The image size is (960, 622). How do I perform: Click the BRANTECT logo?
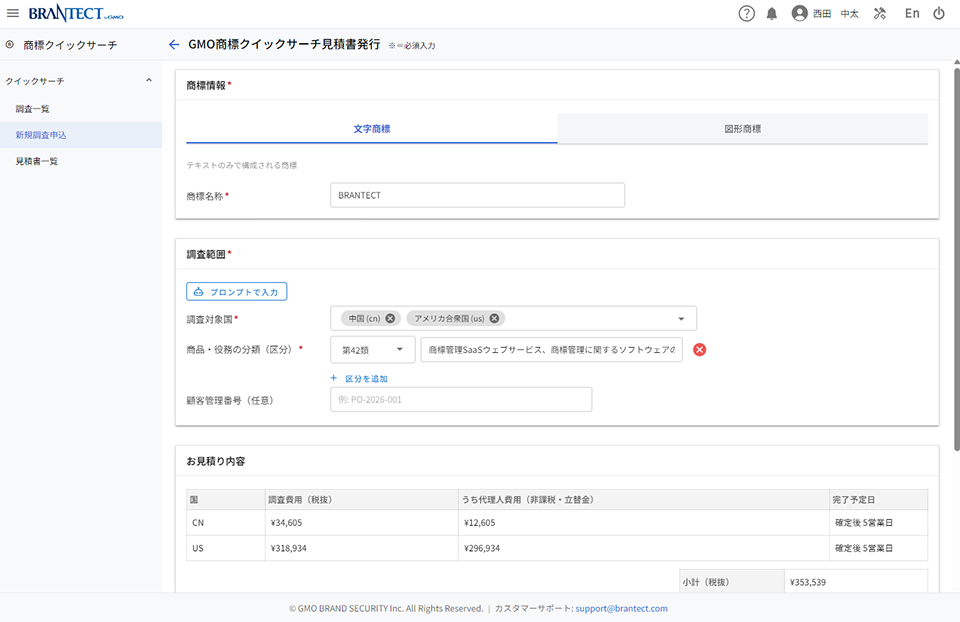76,13
